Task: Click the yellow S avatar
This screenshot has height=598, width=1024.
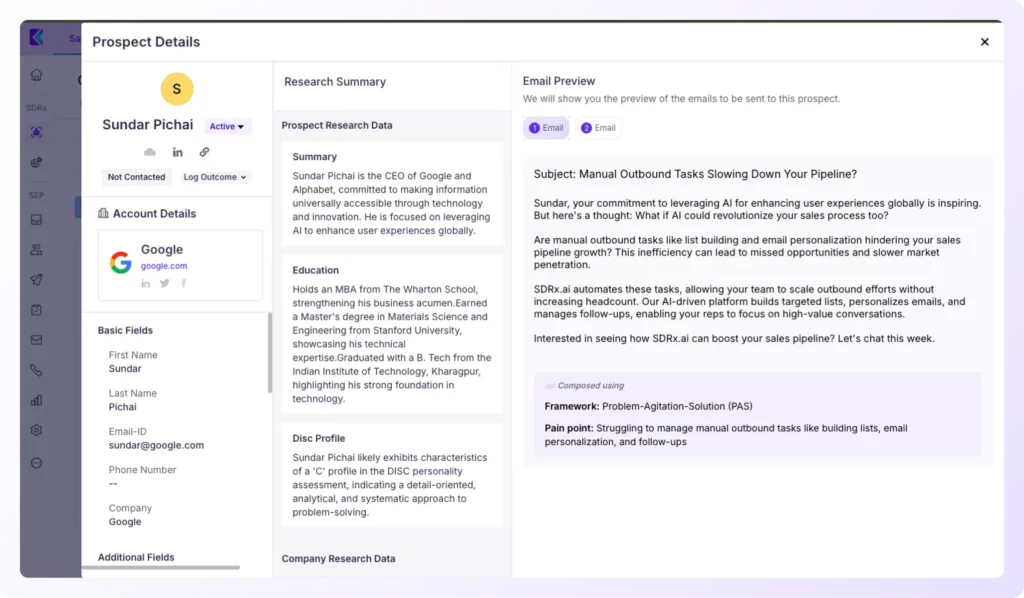Action: click(177, 89)
